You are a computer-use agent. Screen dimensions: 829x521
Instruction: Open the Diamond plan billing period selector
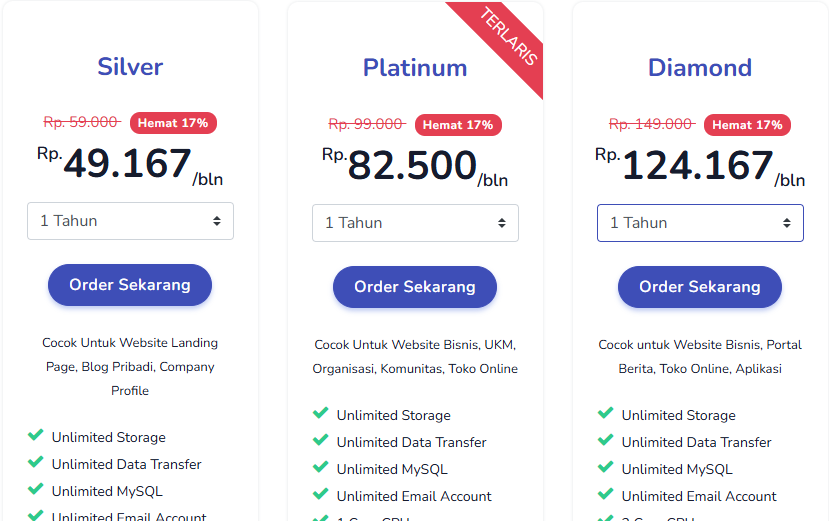point(700,223)
